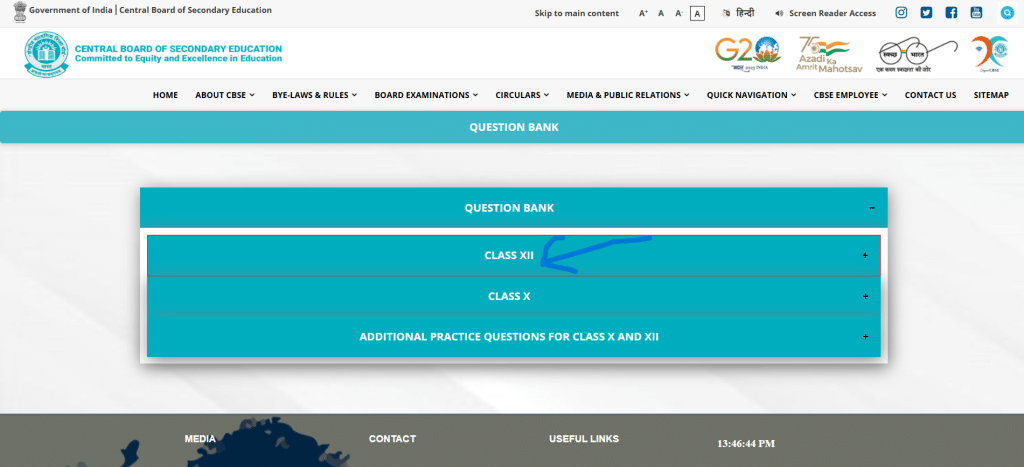Viewport: 1024px width, 467px height.
Task: Open the CBSE Twitter page icon
Action: point(926,12)
